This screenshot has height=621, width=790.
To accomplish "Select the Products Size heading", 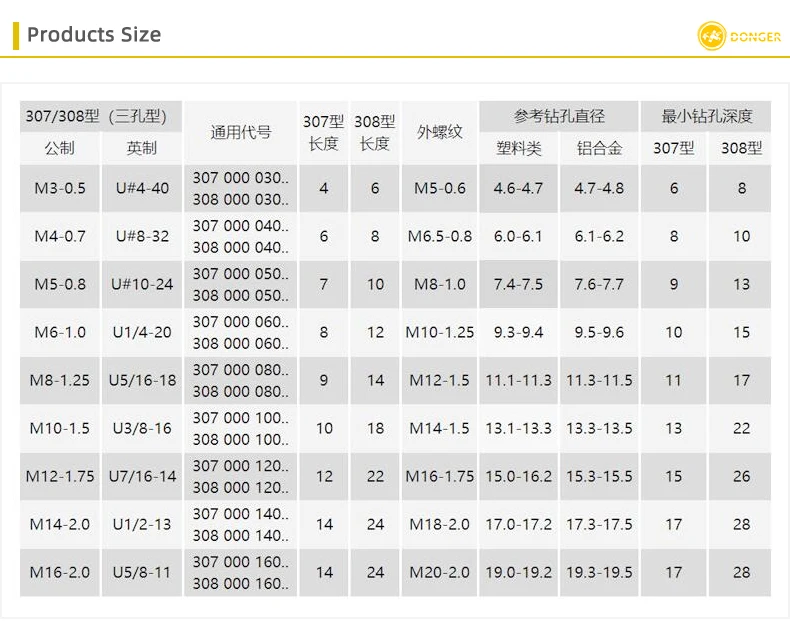I will [x=94, y=35].
